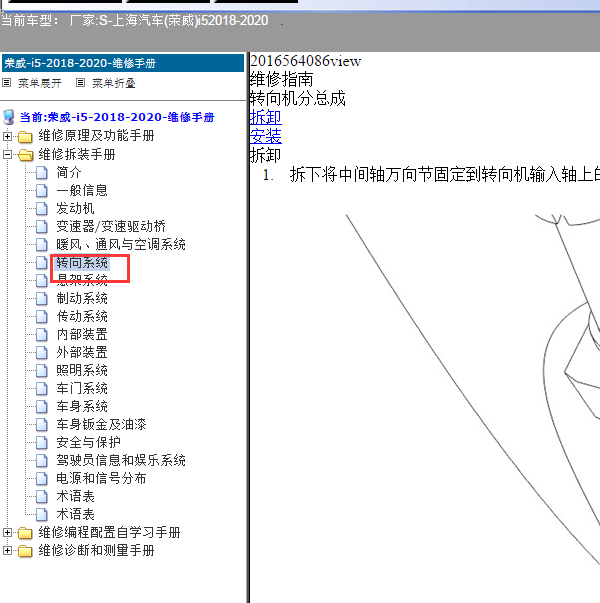Click the page icon next to 转向系统
This screenshot has width=600, height=603.
tap(42, 263)
